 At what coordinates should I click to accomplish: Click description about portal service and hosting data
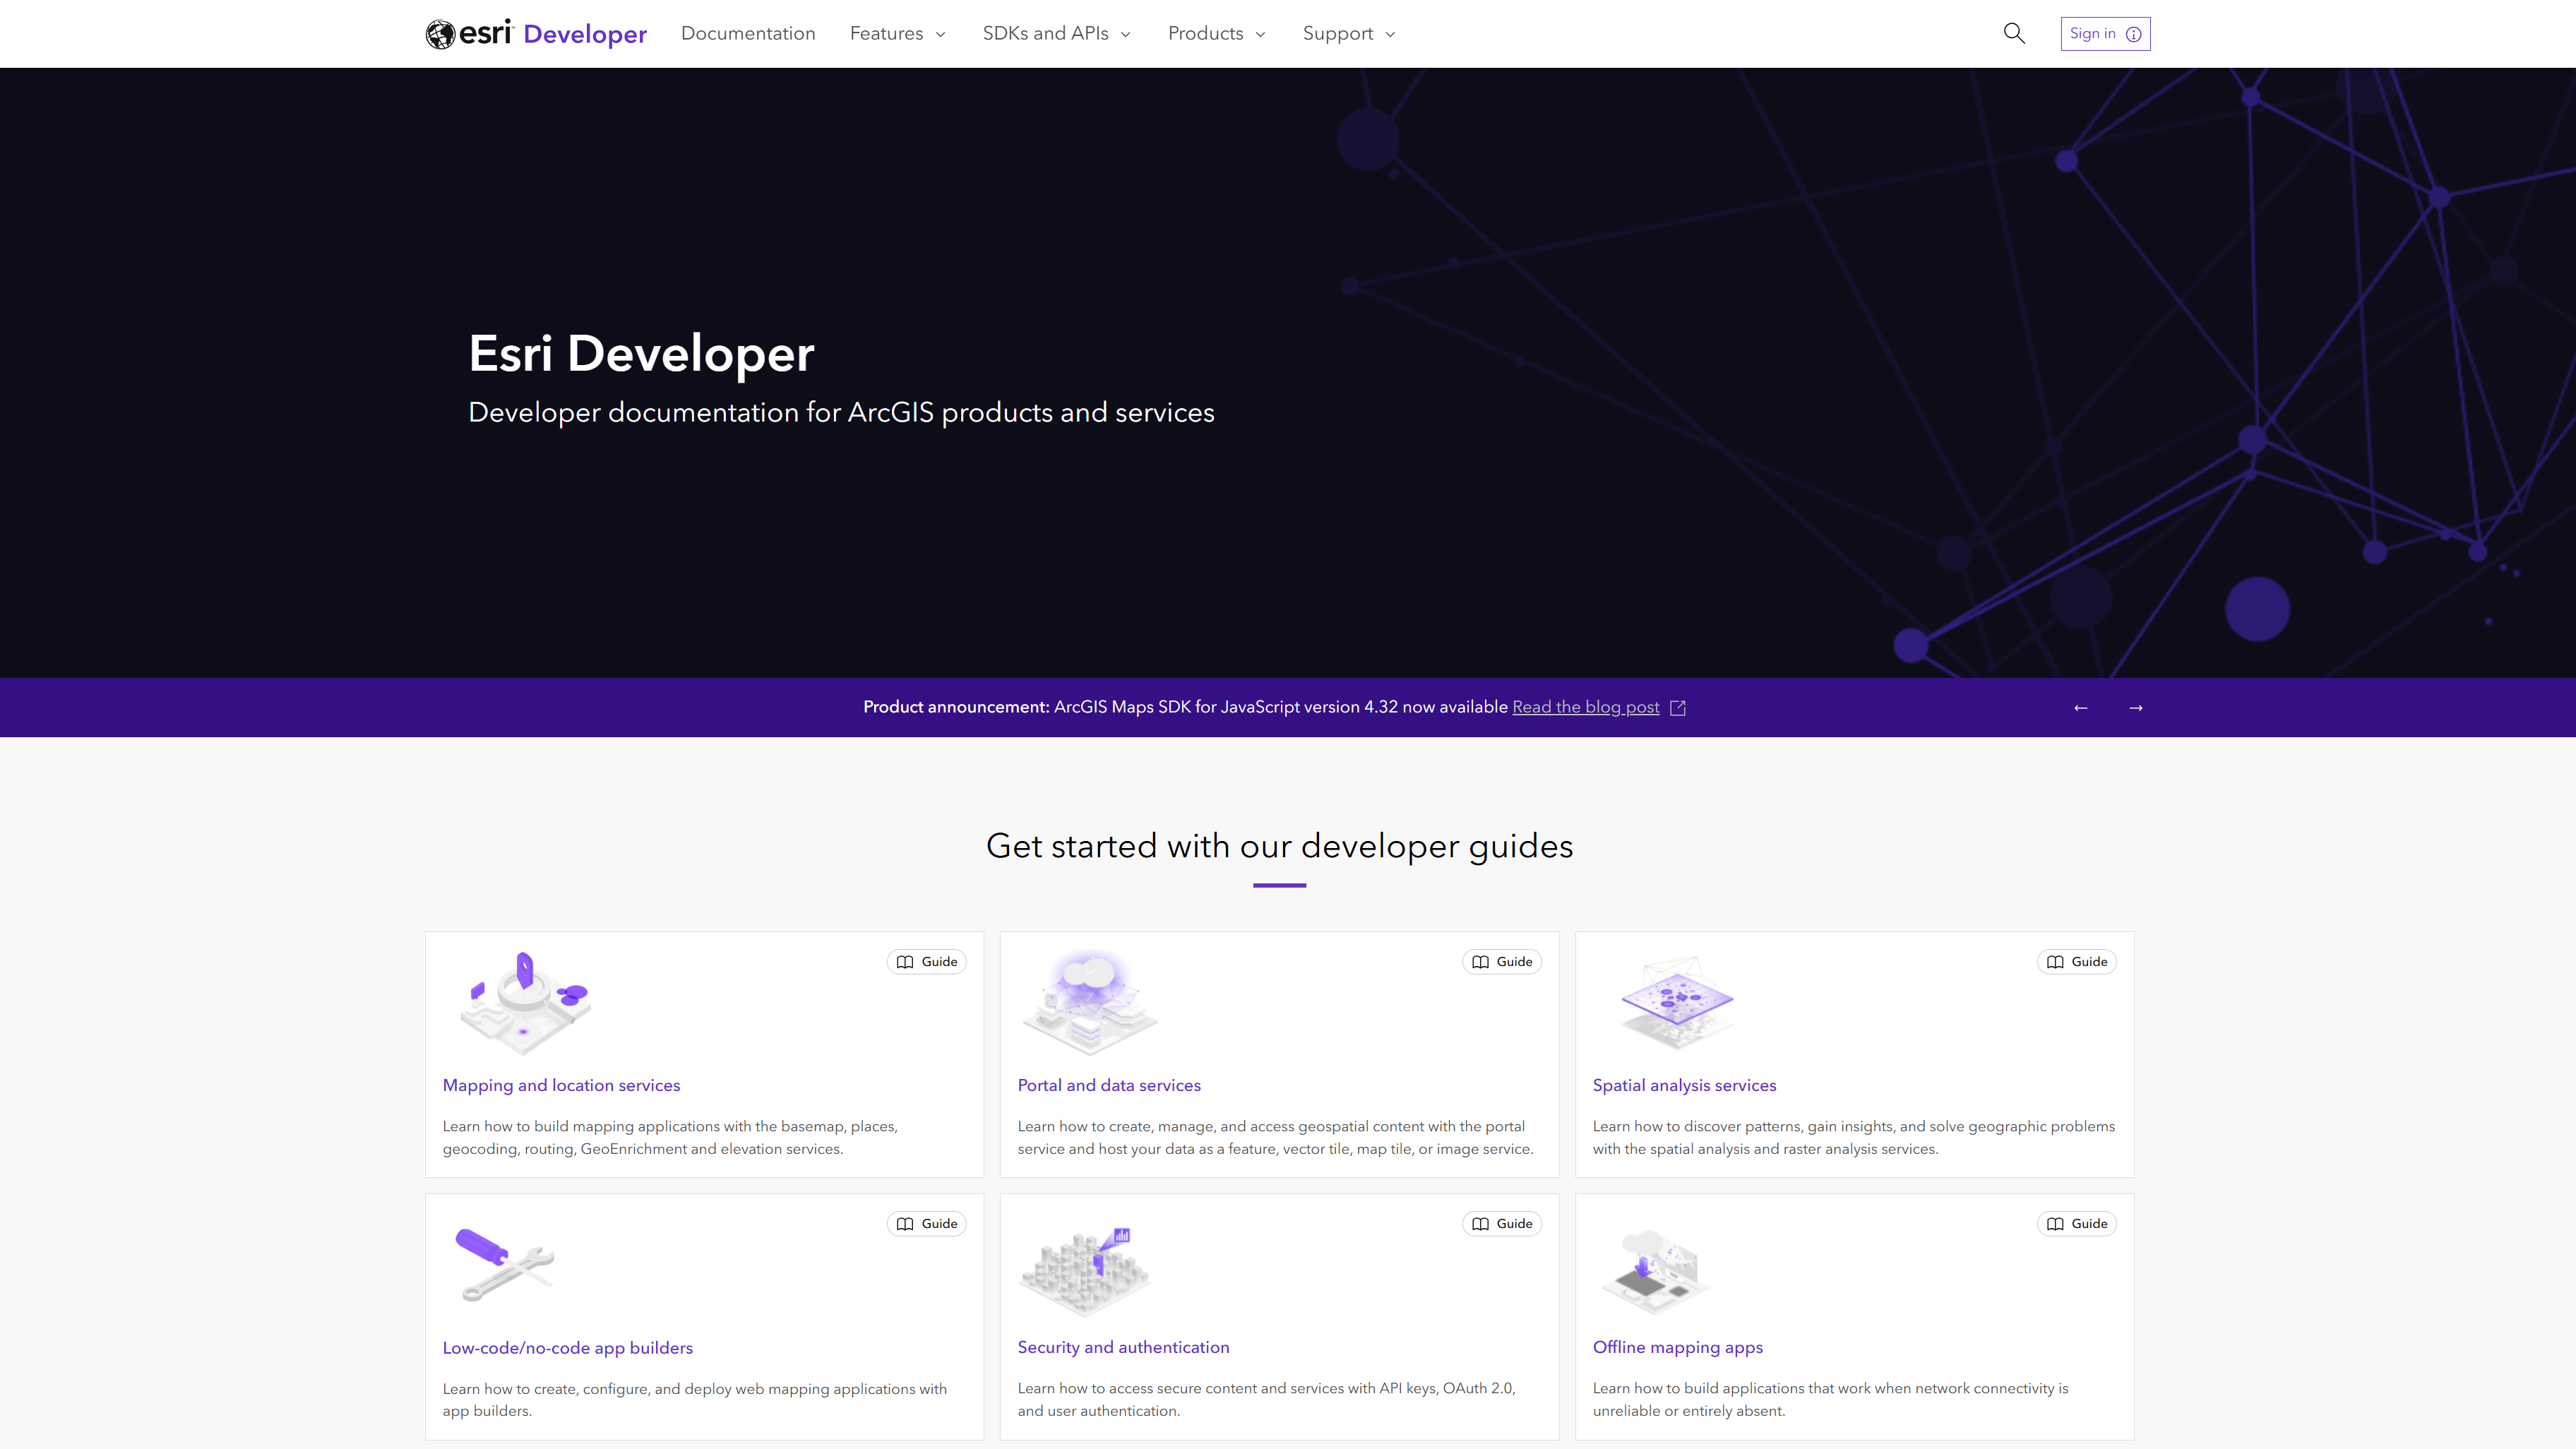click(1275, 1138)
